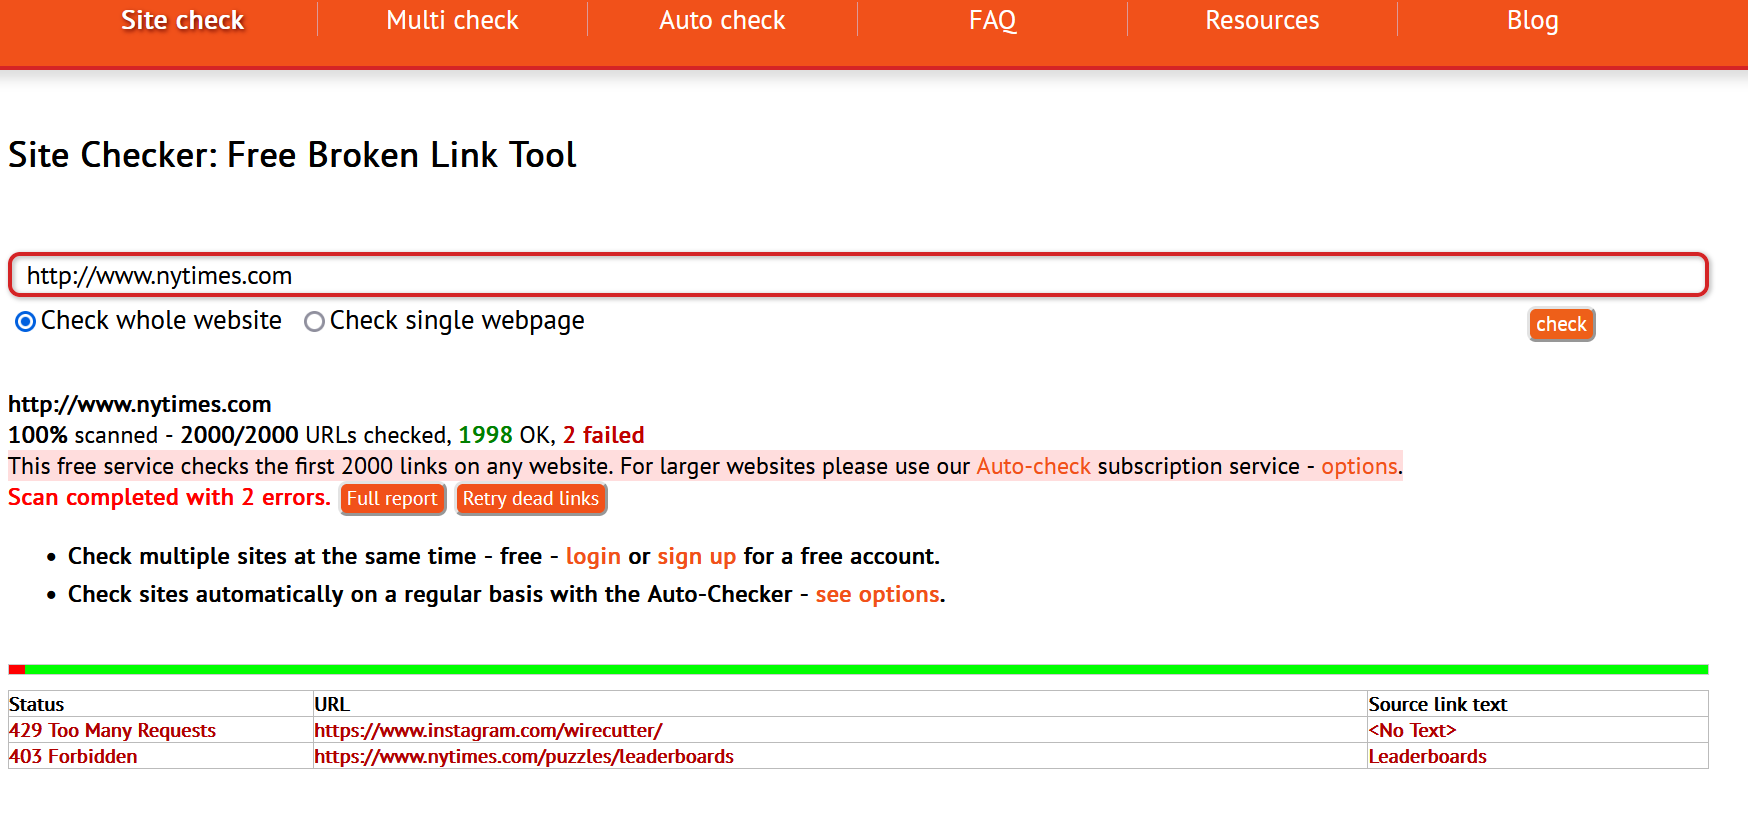The height and width of the screenshot is (829, 1748).
Task: Click the orange check button
Action: click(x=1561, y=324)
